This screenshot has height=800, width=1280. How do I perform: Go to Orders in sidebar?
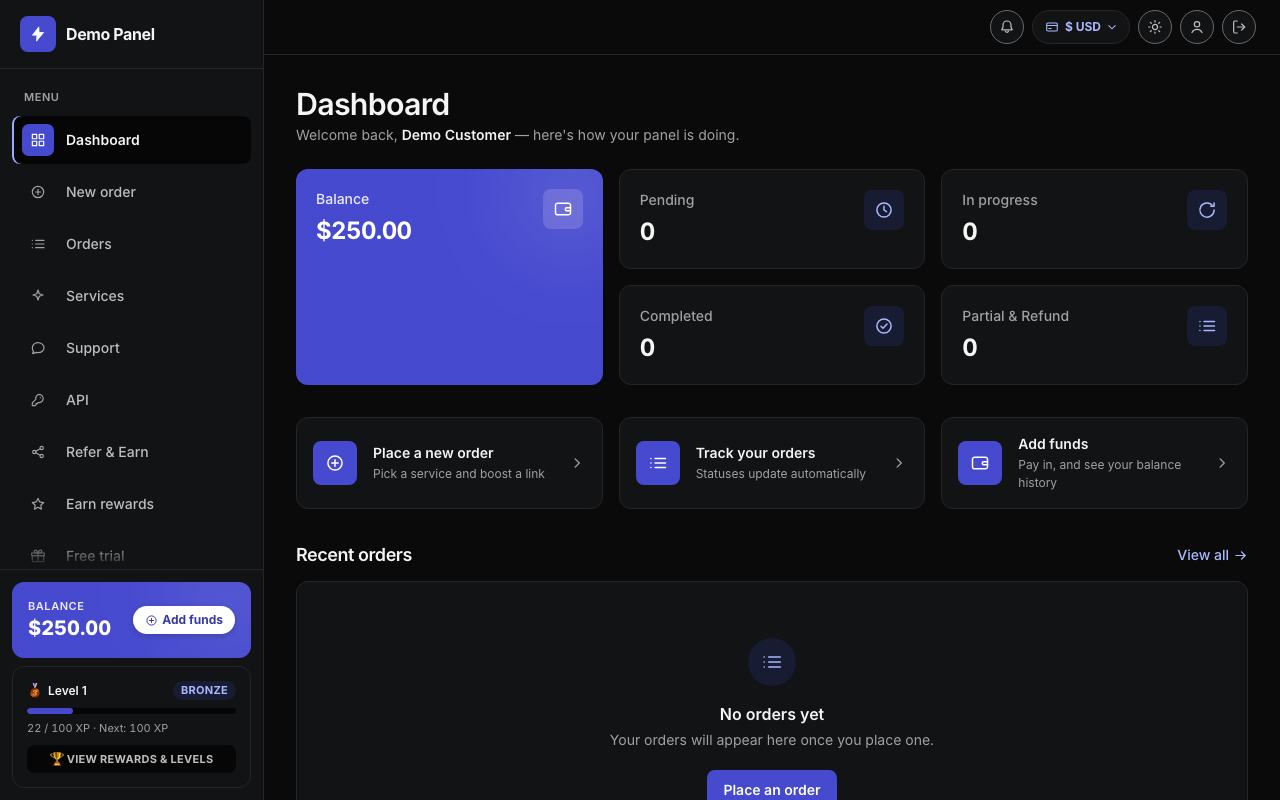132,244
